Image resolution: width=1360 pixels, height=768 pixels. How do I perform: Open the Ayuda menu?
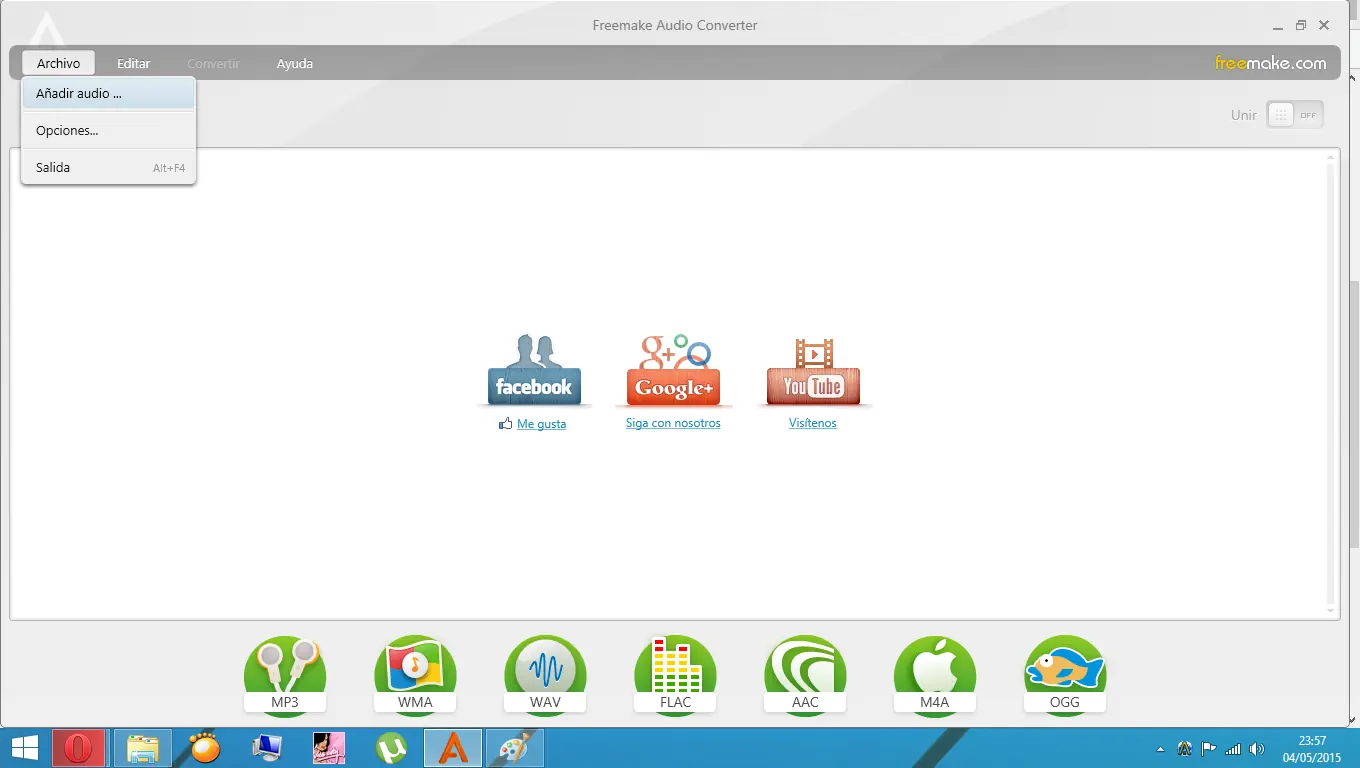point(295,63)
